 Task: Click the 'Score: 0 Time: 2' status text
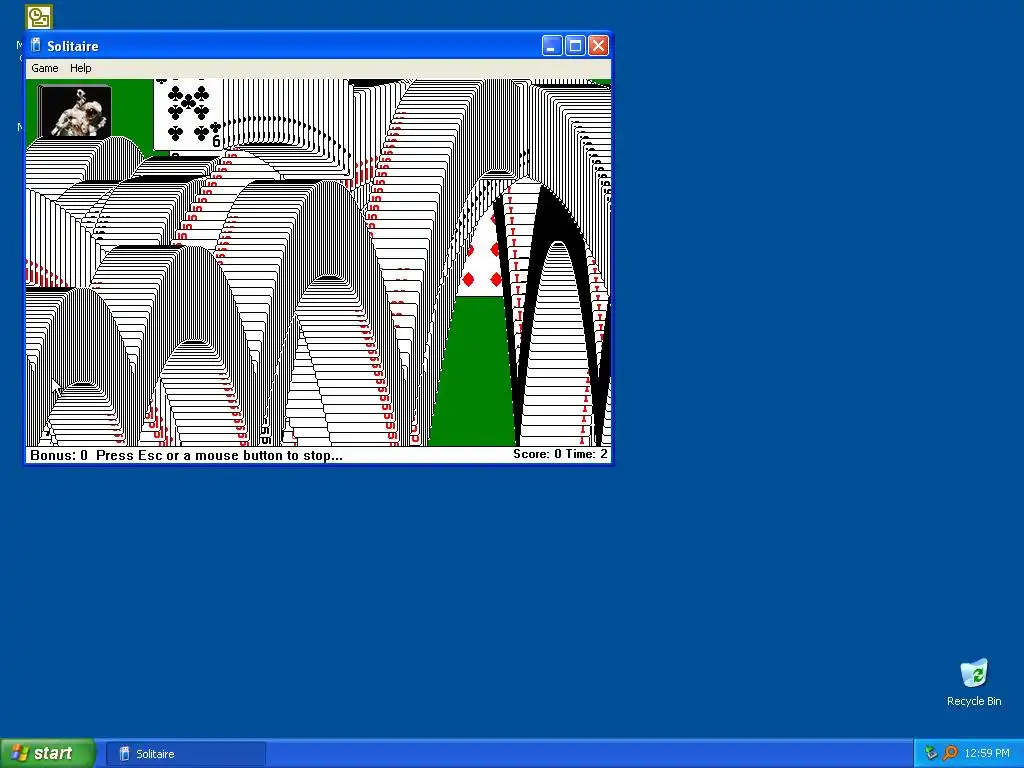560,454
